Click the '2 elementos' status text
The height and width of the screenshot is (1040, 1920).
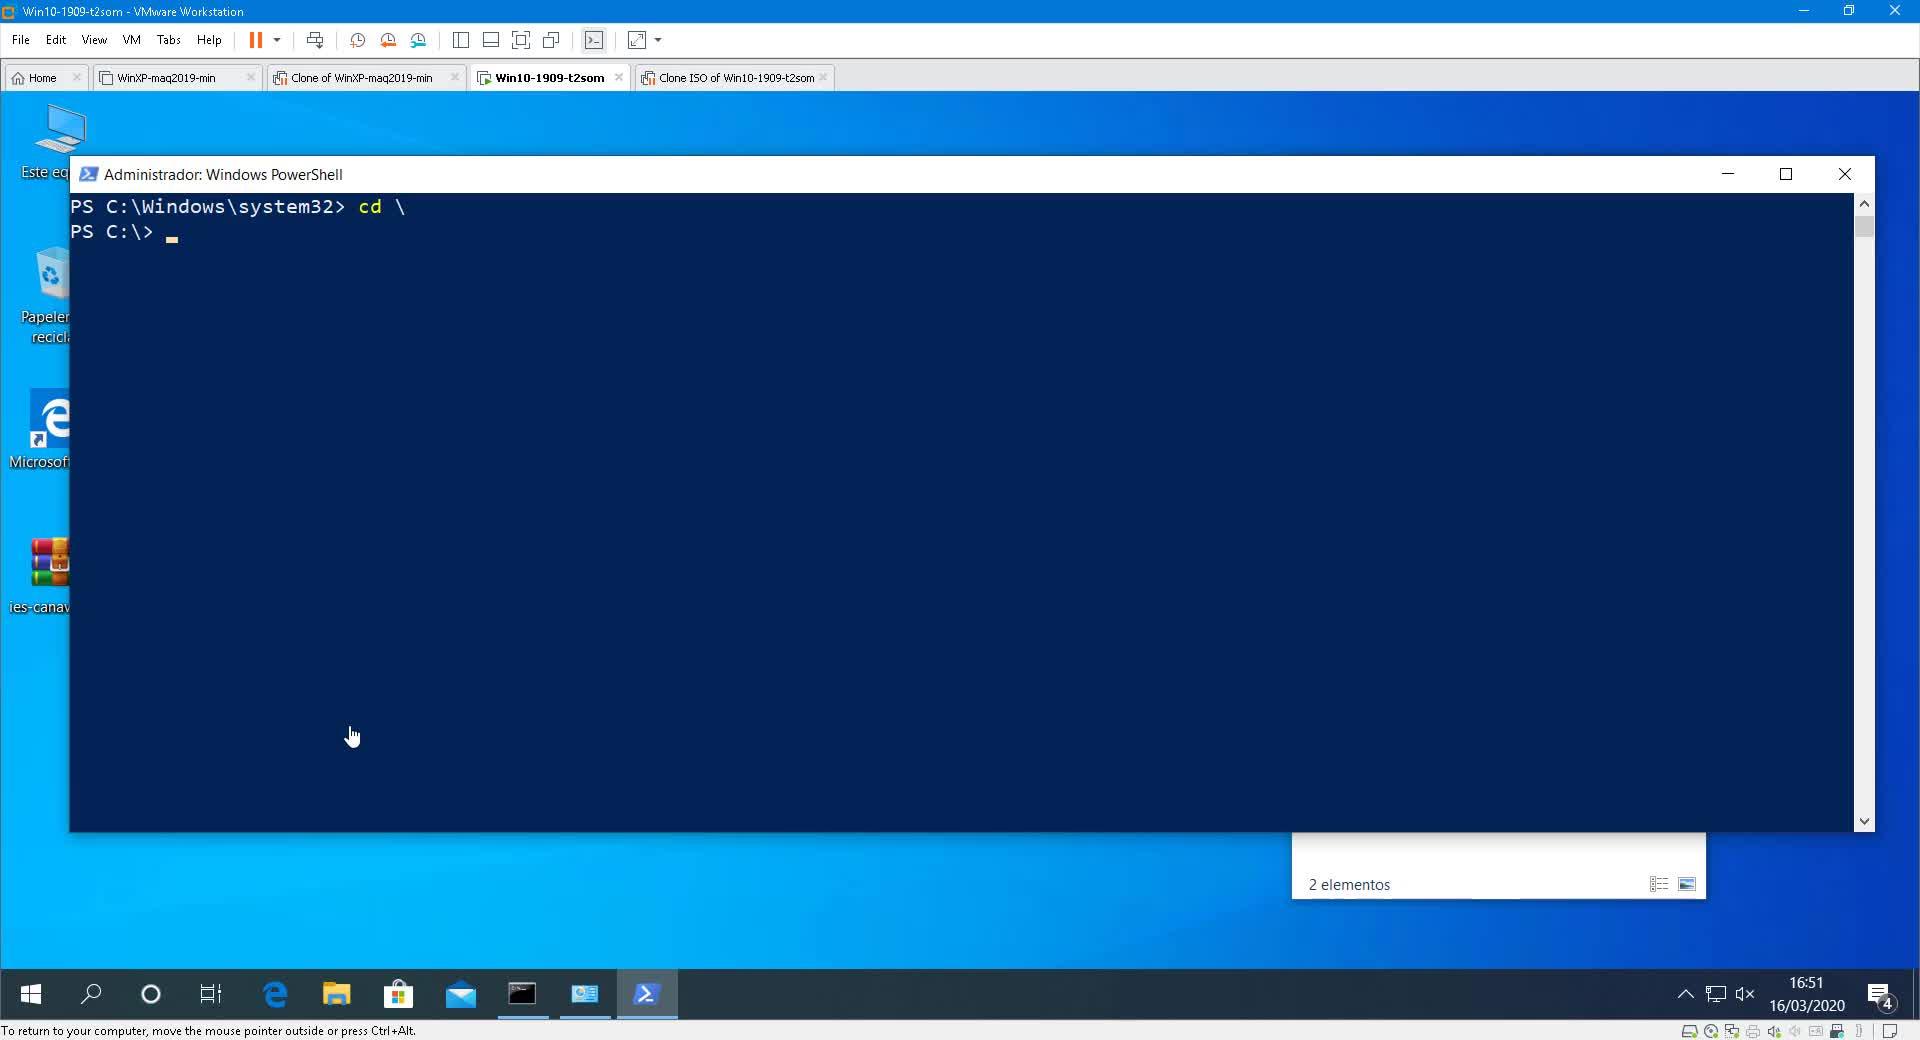pos(1349,885)
